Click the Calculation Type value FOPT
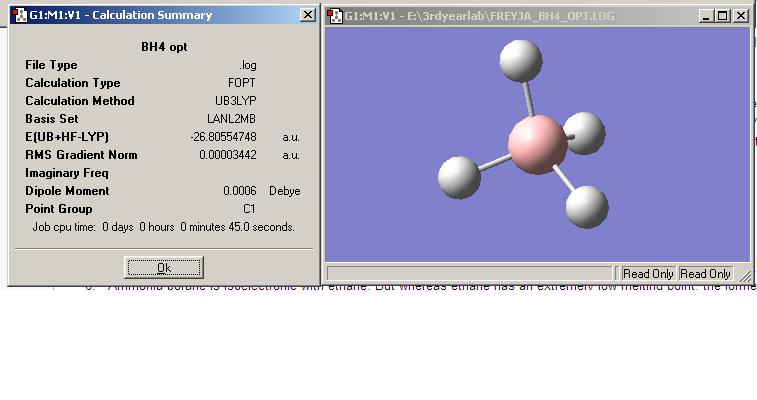This screenshot has width=757, height=400. tap(242, 83)
